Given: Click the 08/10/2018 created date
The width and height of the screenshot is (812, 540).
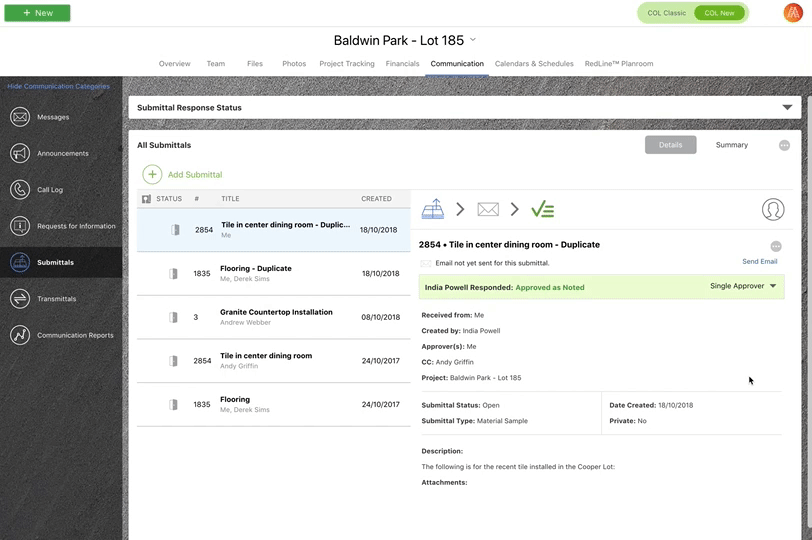Looking at the screenshot, I should click(x=381, y=317).
